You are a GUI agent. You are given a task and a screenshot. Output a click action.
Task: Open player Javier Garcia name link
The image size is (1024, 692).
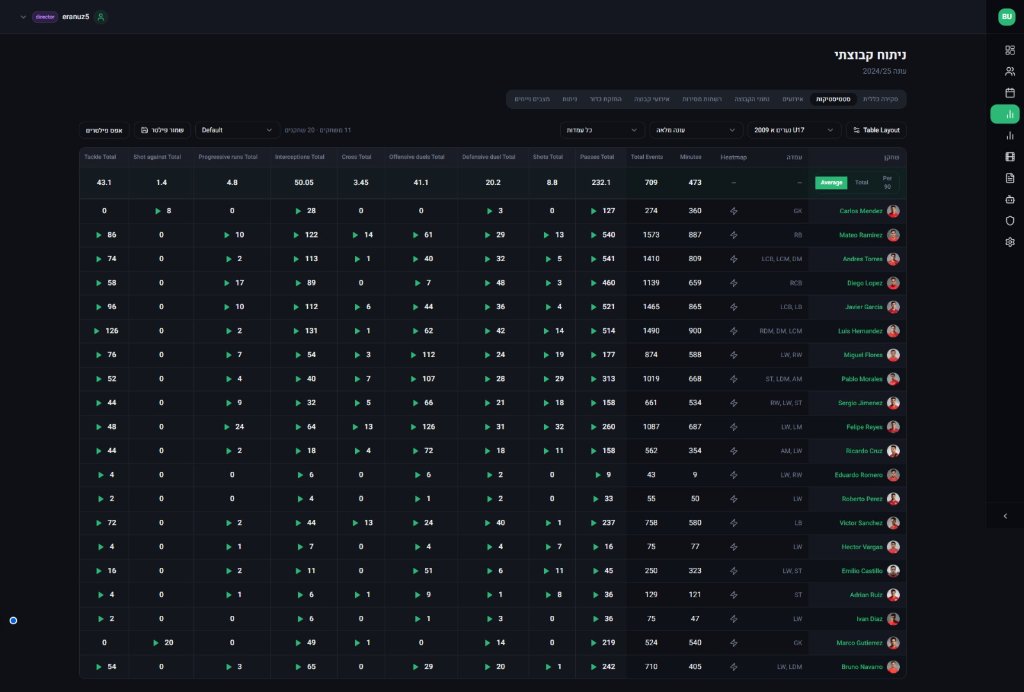pyautogui.click(x=863, y=307)
